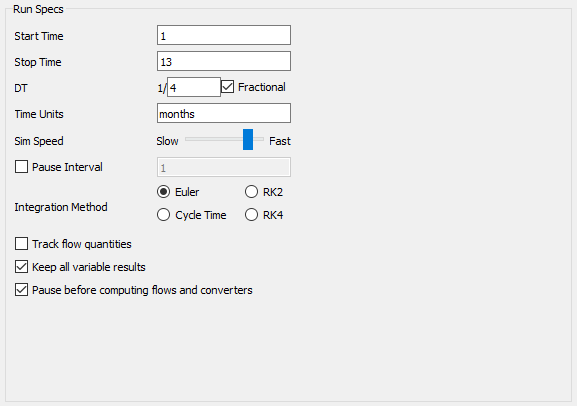Enable Track flow quantities
The image size is (577, 406).
21,244
